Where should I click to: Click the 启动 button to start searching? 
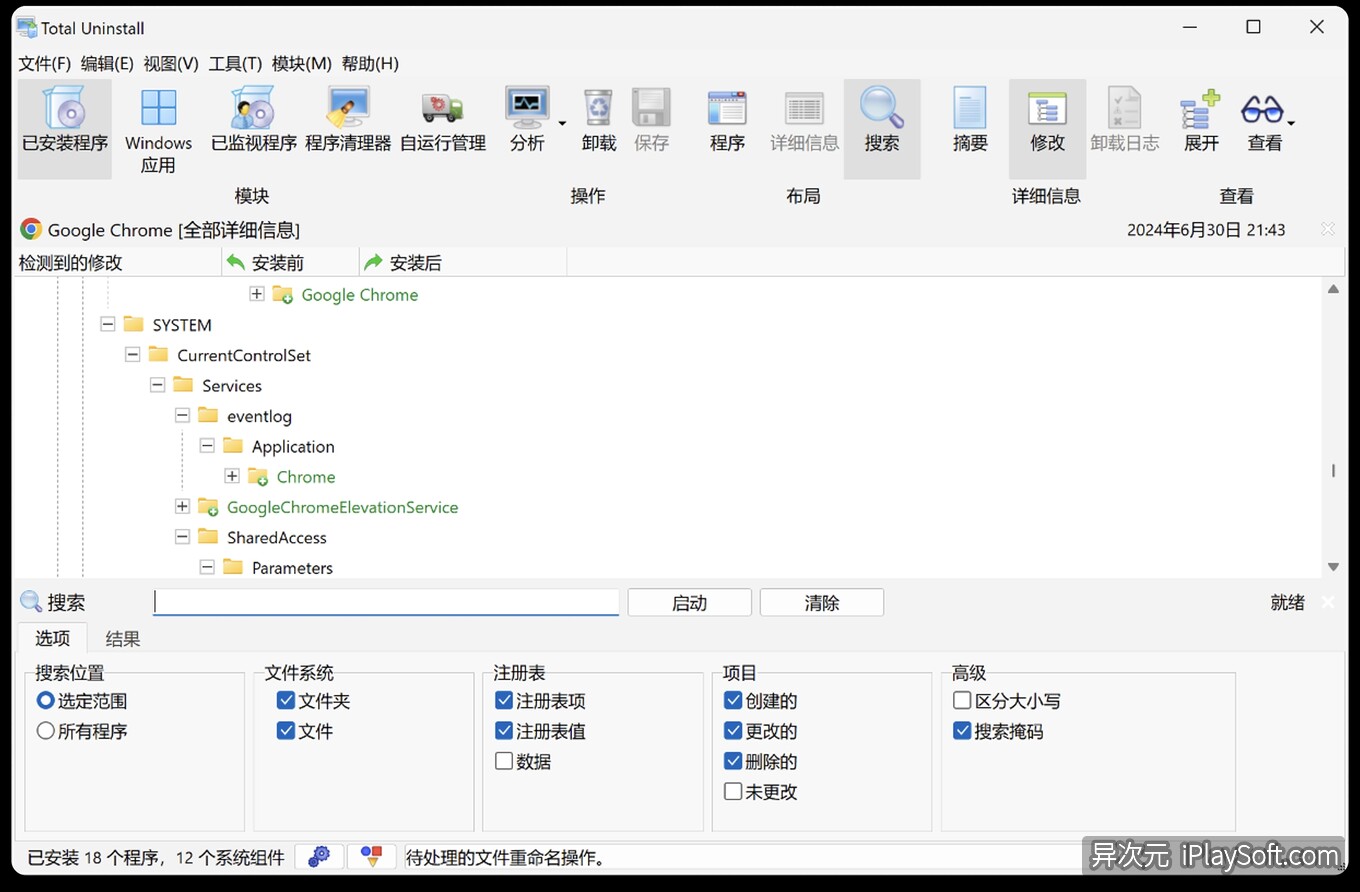point(688,602)
